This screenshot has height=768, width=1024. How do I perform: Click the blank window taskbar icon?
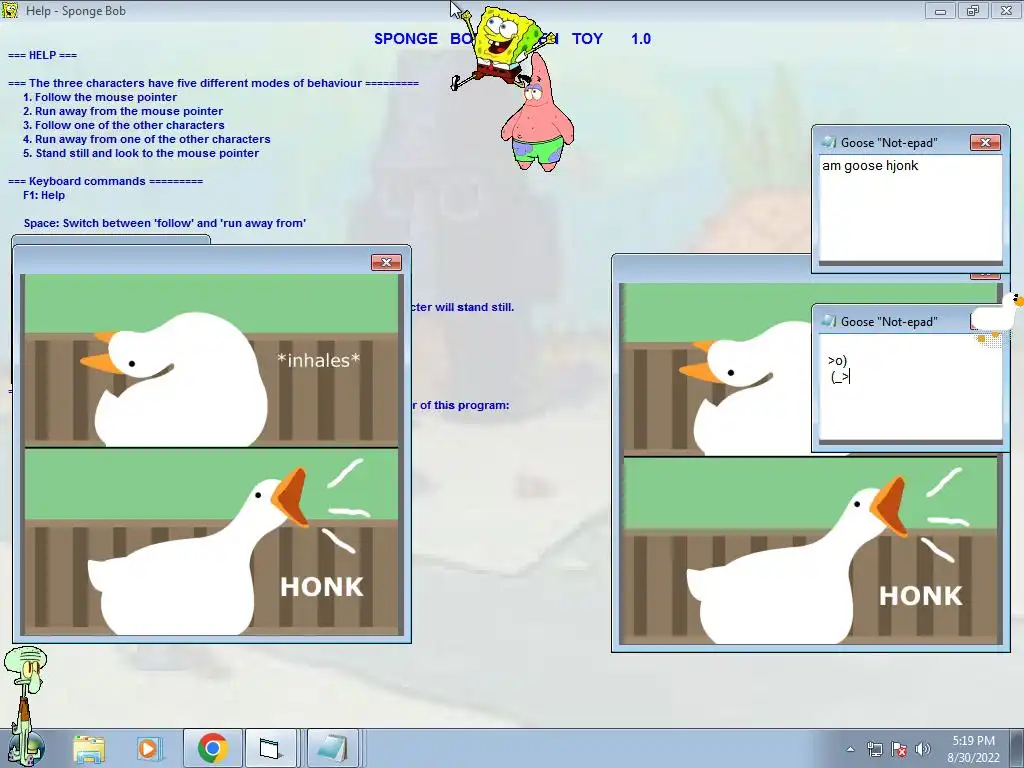tap(270, 748)
